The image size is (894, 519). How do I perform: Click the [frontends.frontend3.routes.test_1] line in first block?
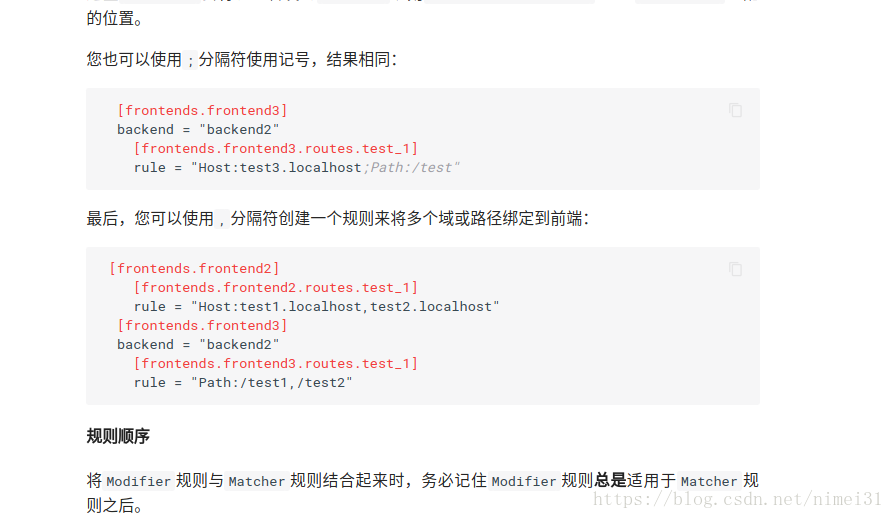click(x=276, y=148)
